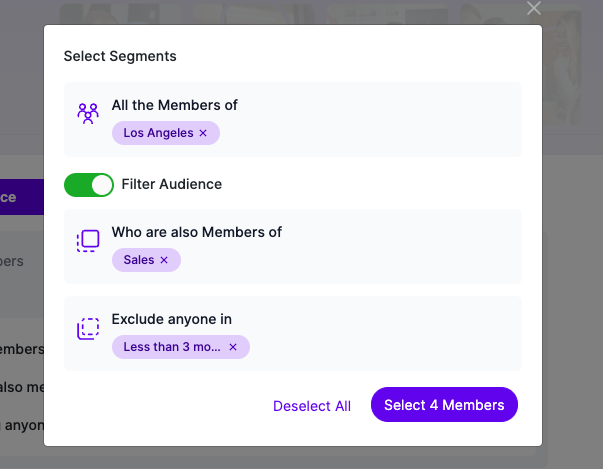Click the Filter Audience label
This screenshot has height=469, width=603.
click(172, 184)
